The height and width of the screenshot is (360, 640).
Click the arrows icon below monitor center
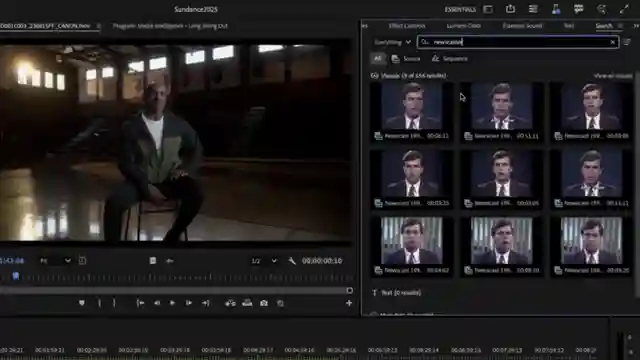pyautogui.click(x=170, y=260)
